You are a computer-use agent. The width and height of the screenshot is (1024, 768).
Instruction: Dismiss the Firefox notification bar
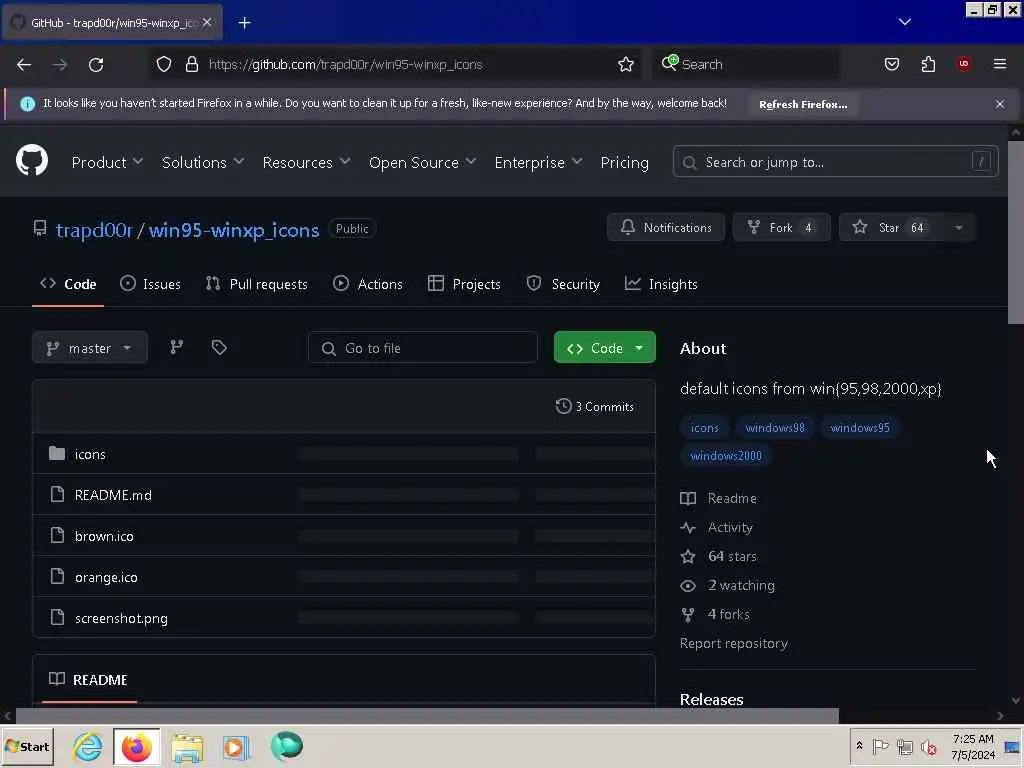[999, 104]
